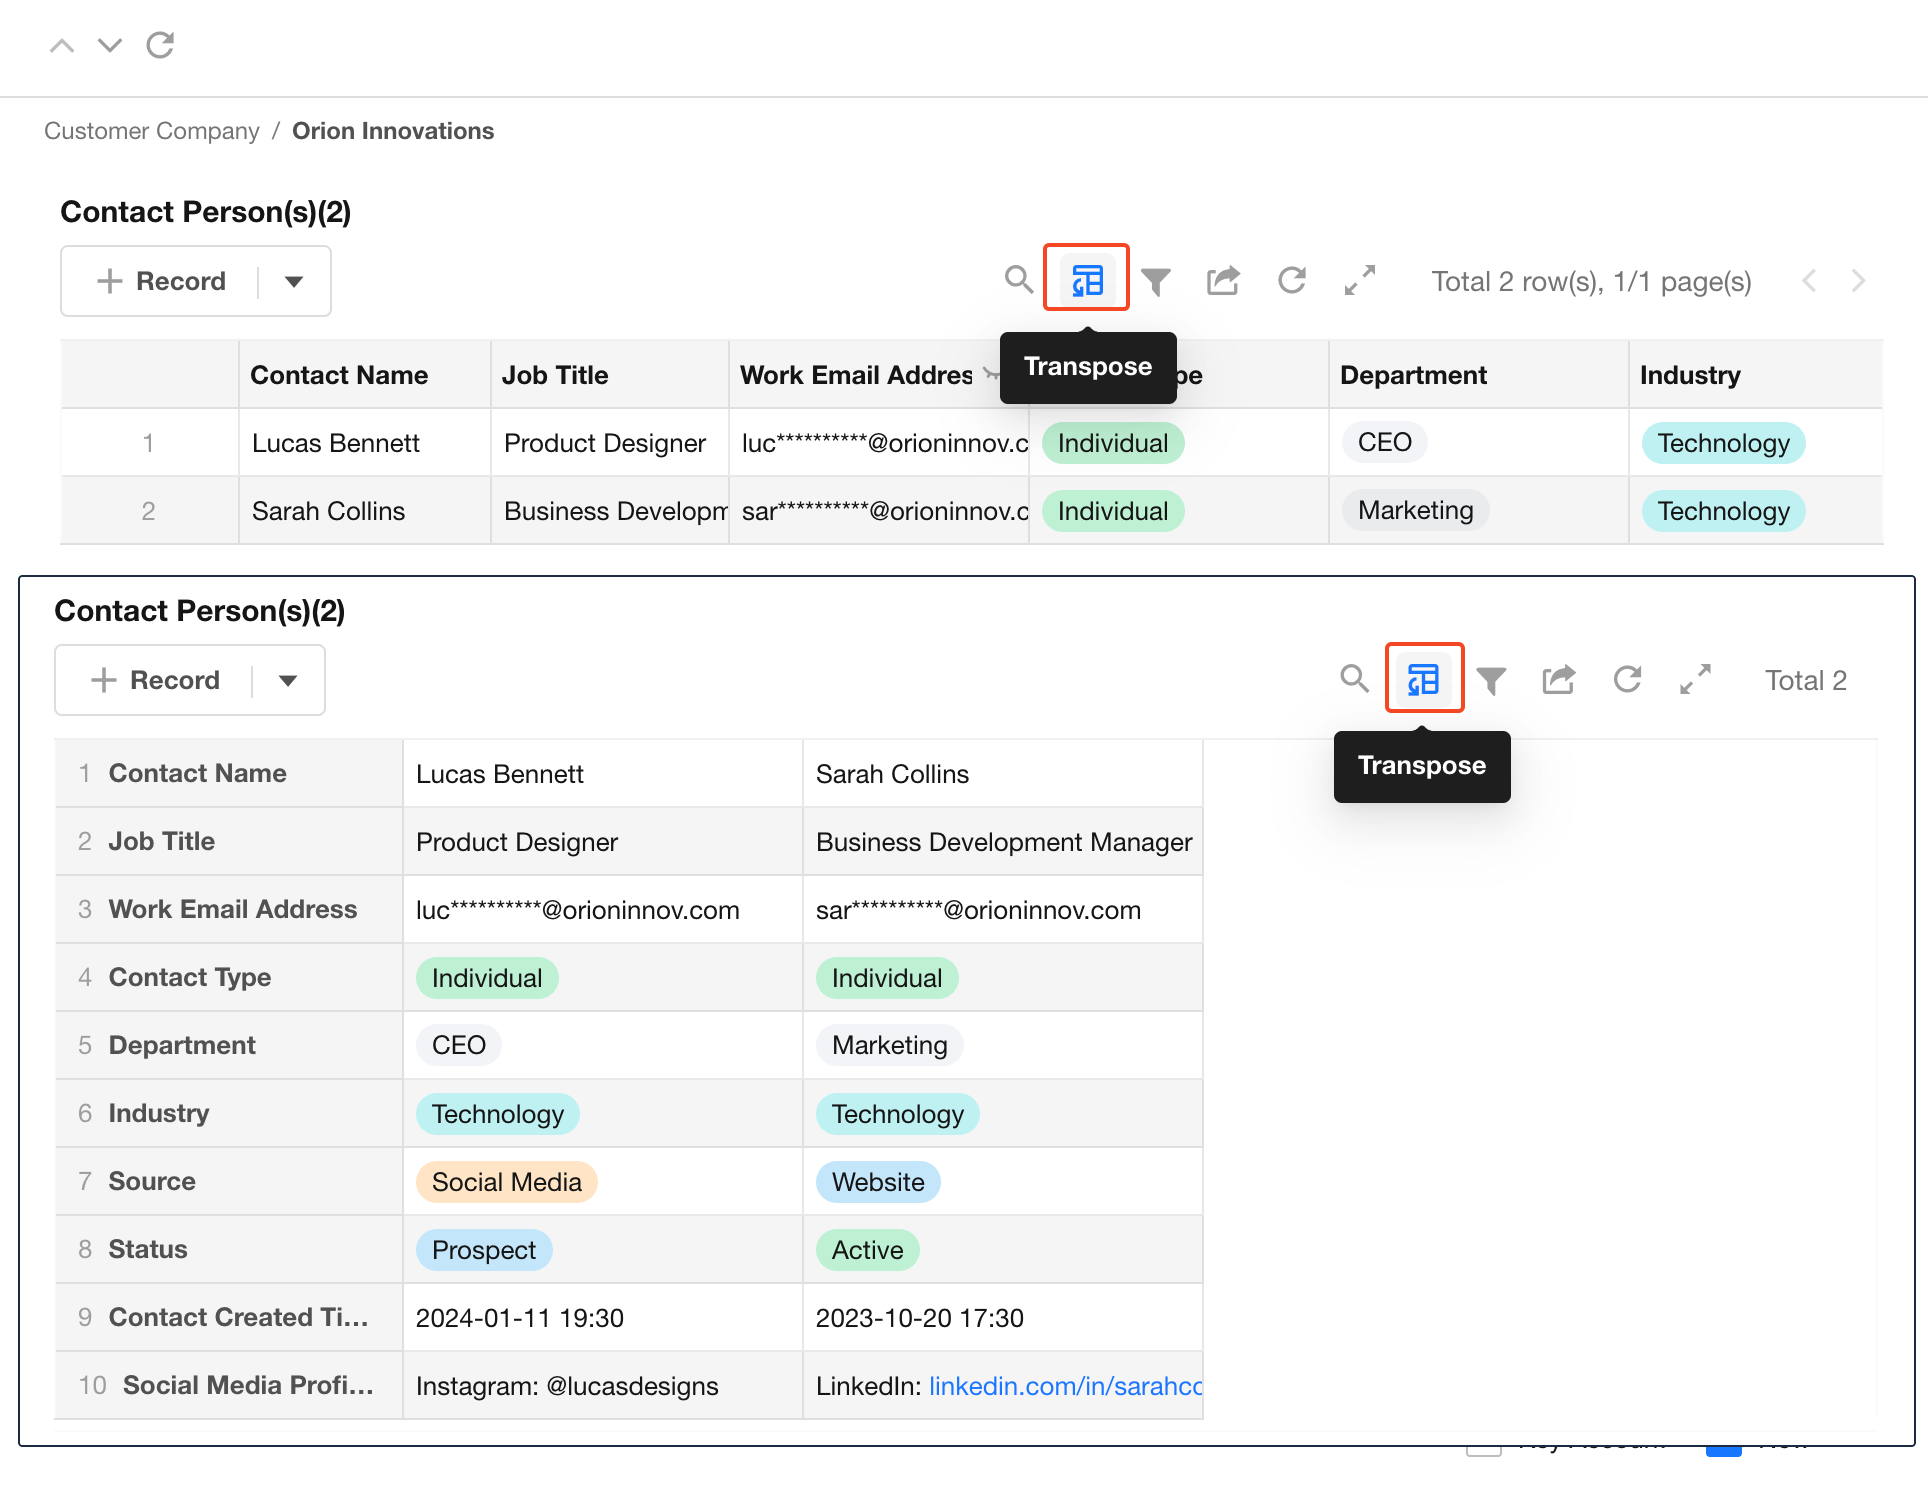Open Sarah's linkedin.com profile link
Viewport: 1928px width, 1486px height.
(1065, 1386)
